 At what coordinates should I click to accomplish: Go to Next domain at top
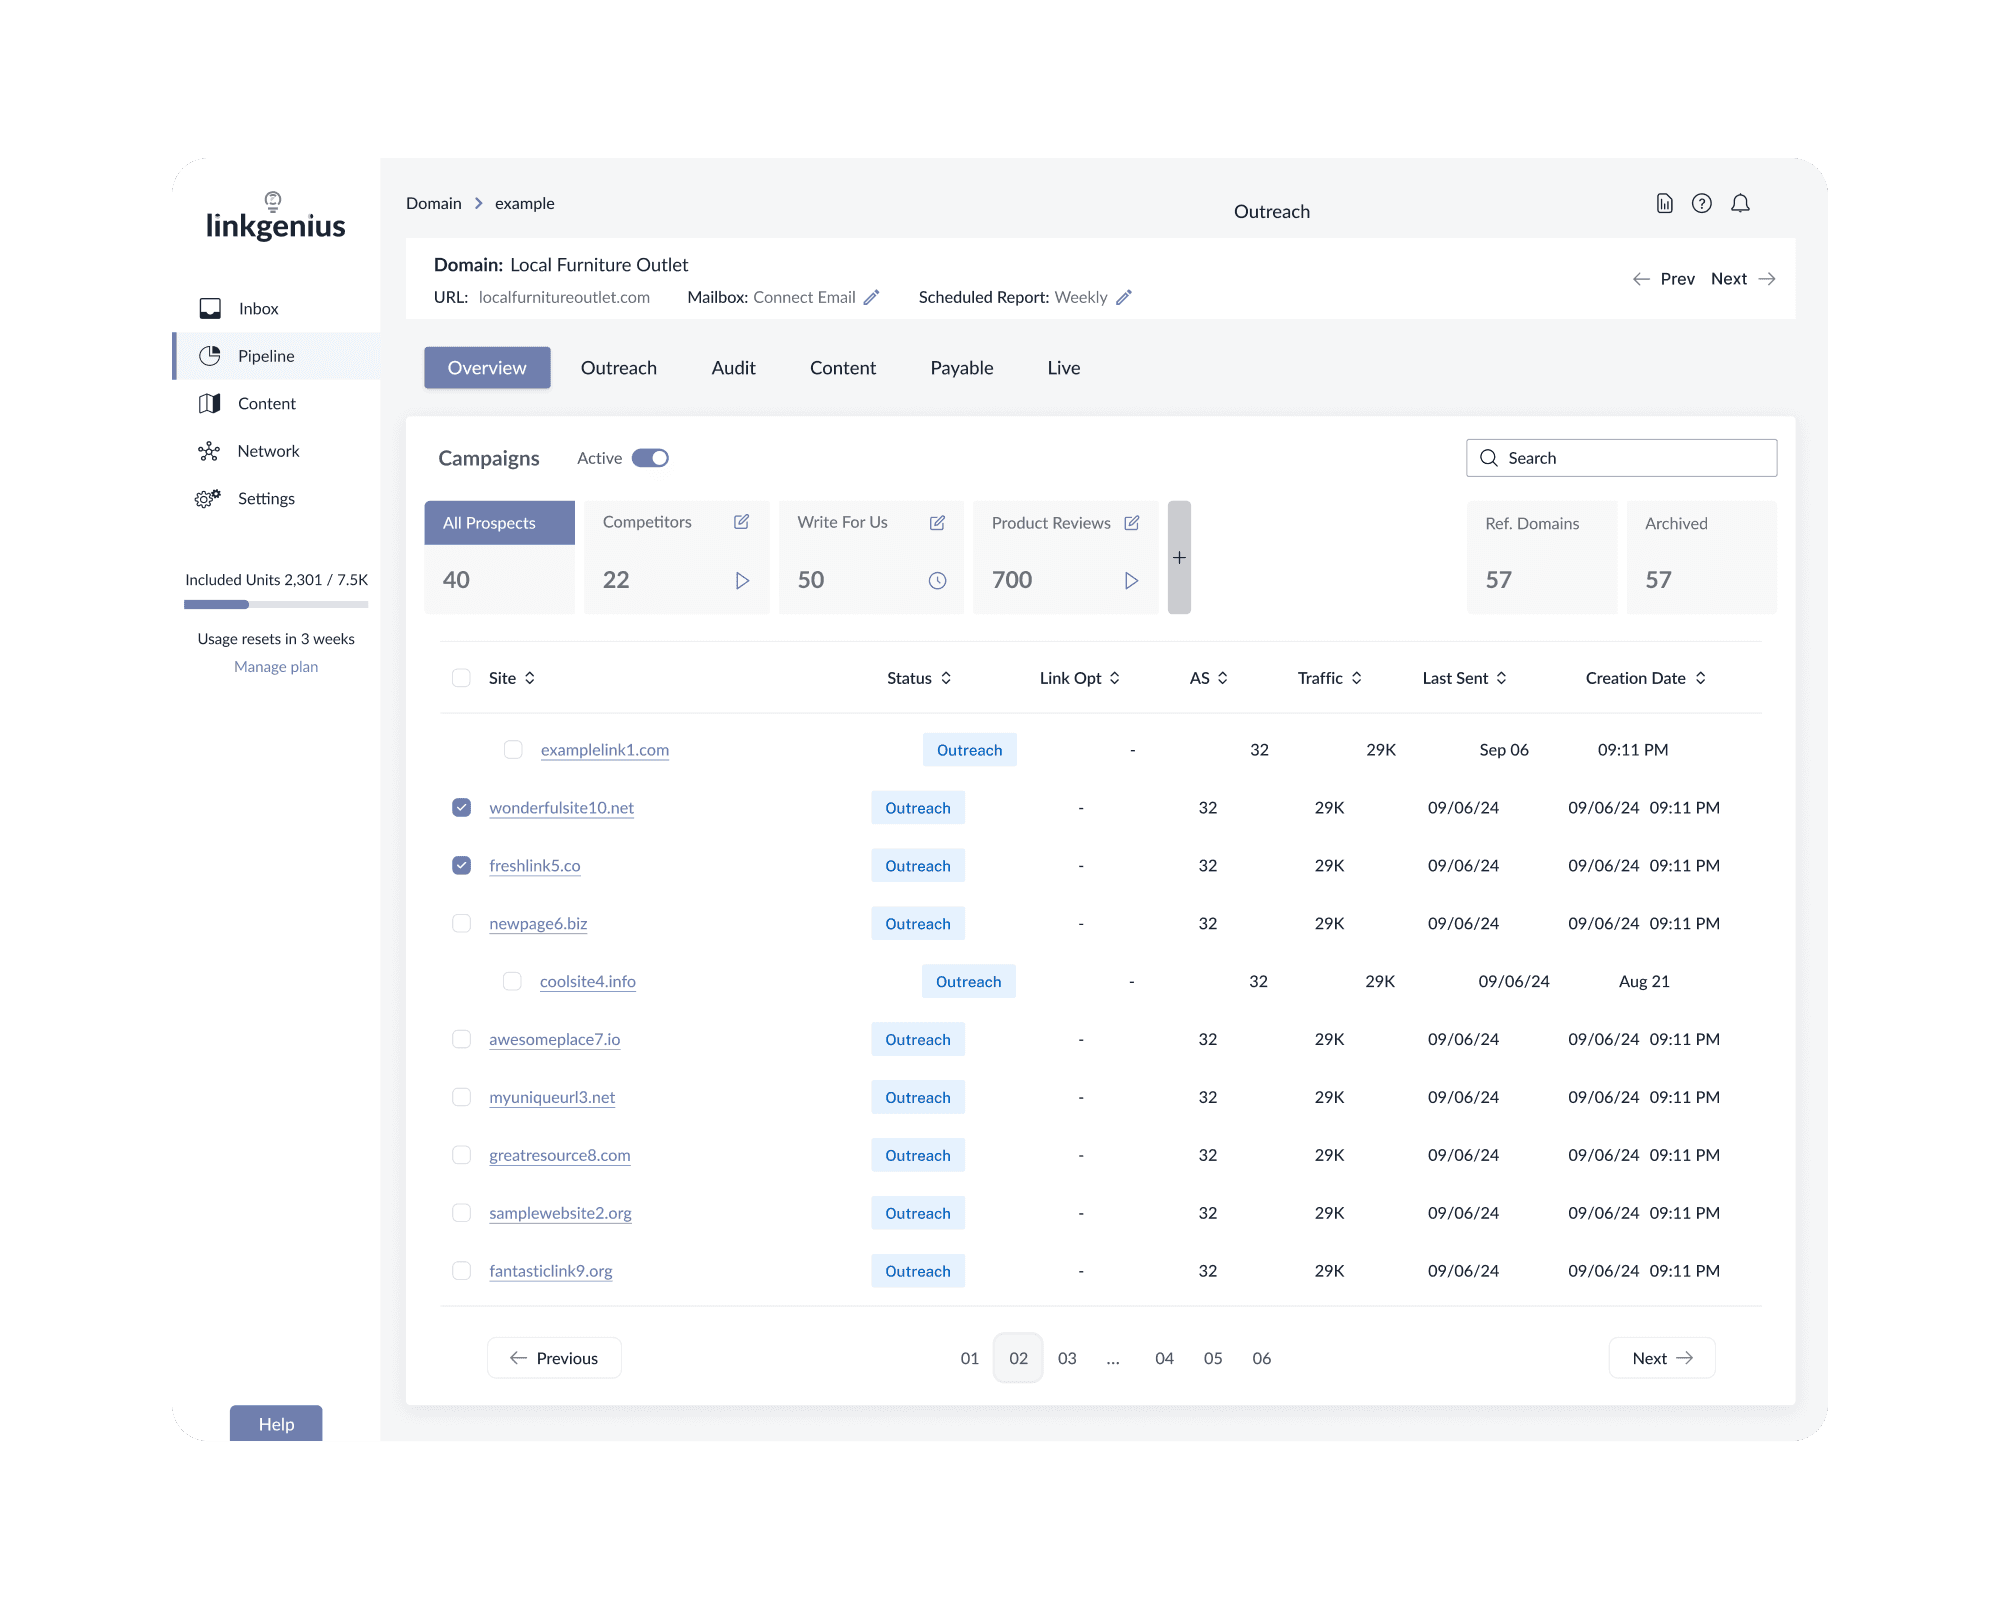pos(1743,279)
